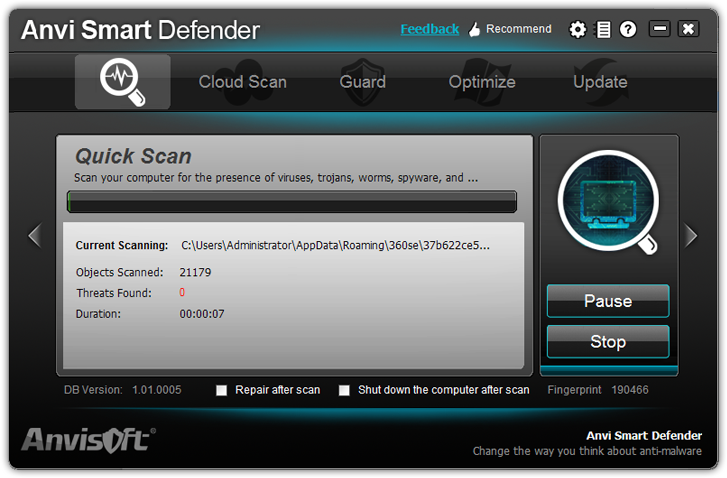Viewport: 727px width, 478px height.
Task: Open the Guard tab
Action: 363,82
